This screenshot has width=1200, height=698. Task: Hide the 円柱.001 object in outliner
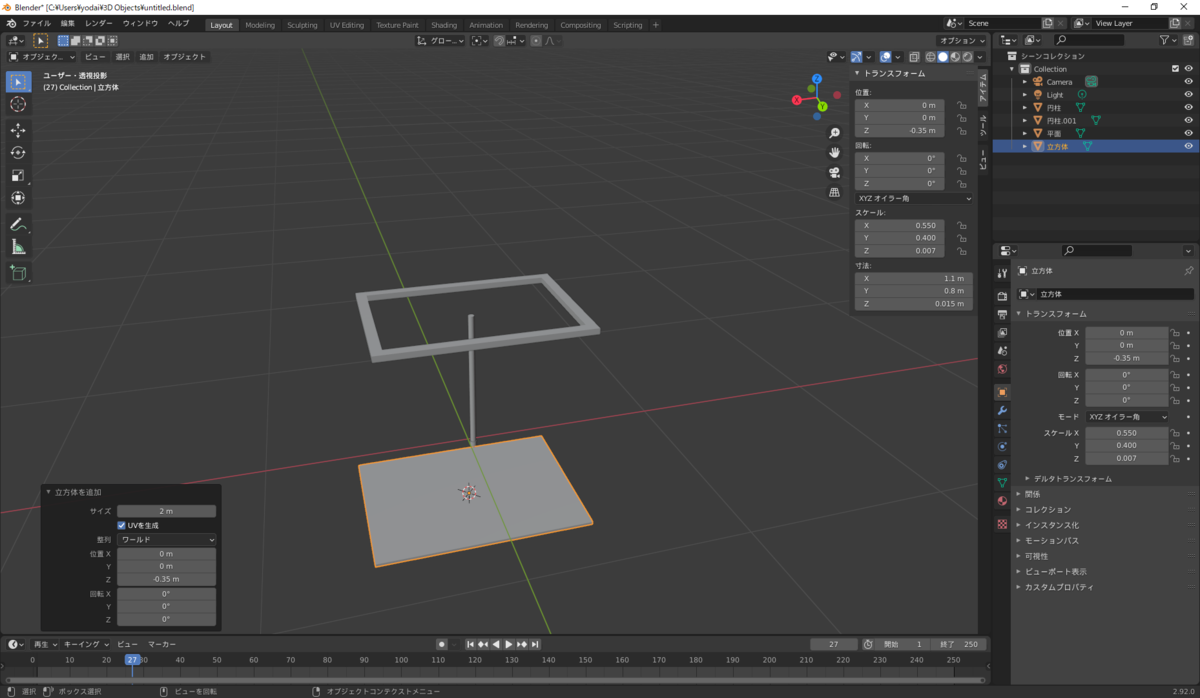(x=1188, y=120)
